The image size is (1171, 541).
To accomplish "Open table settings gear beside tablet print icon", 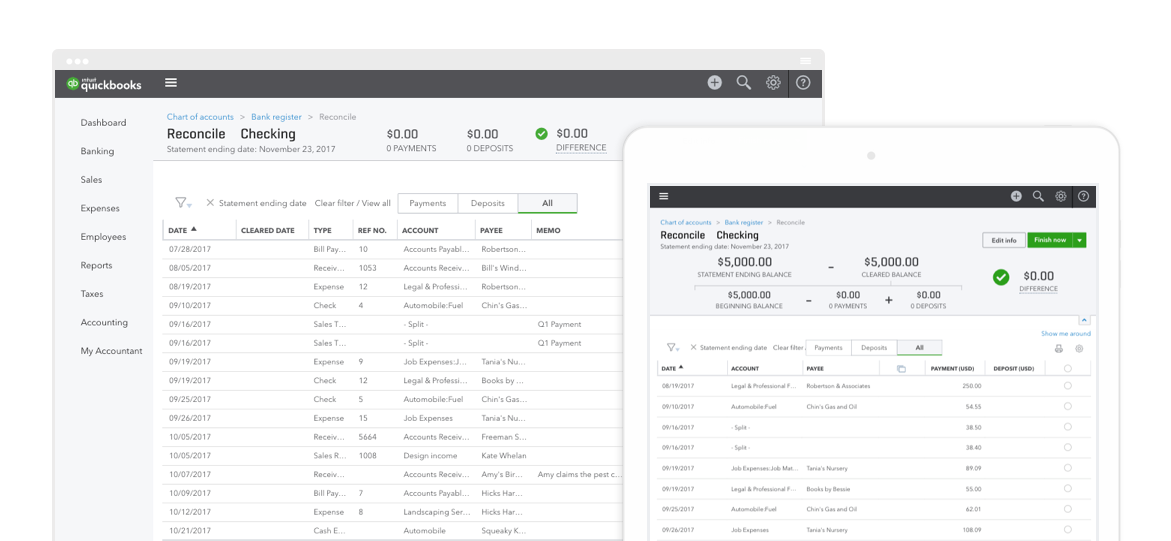I will tap(1079, 348).
